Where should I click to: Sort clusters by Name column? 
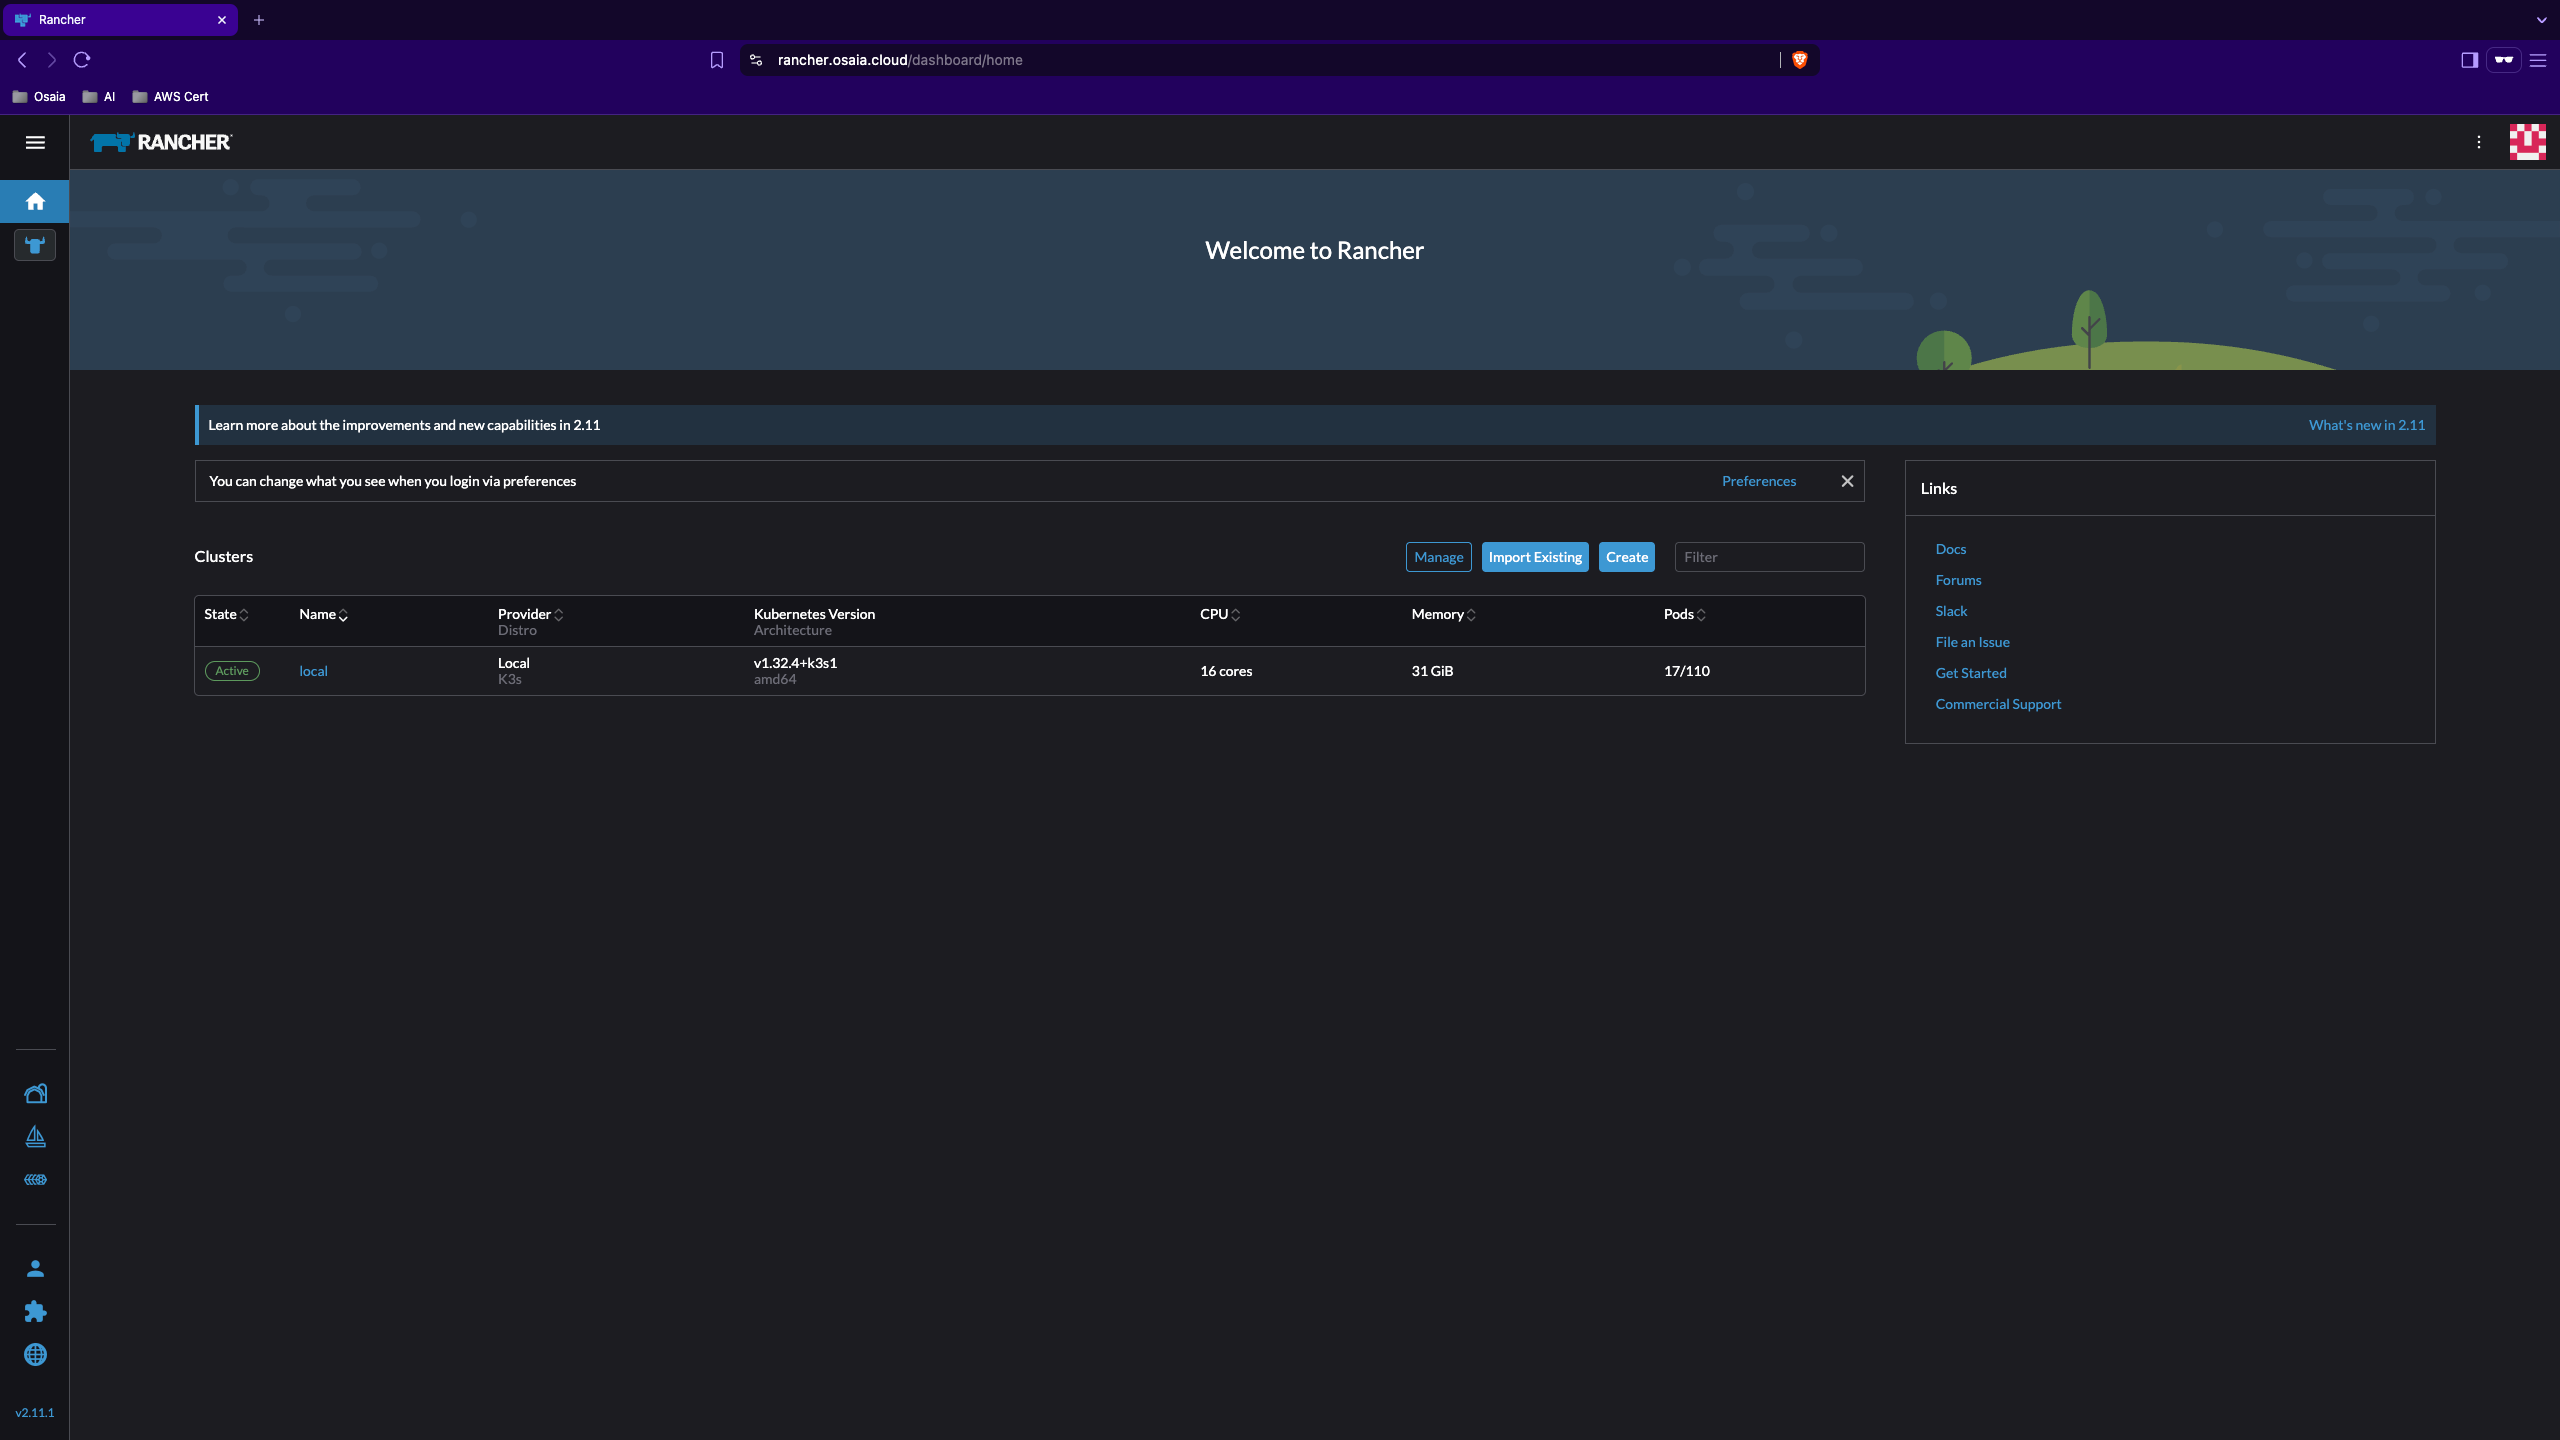(x=323, y=614)
